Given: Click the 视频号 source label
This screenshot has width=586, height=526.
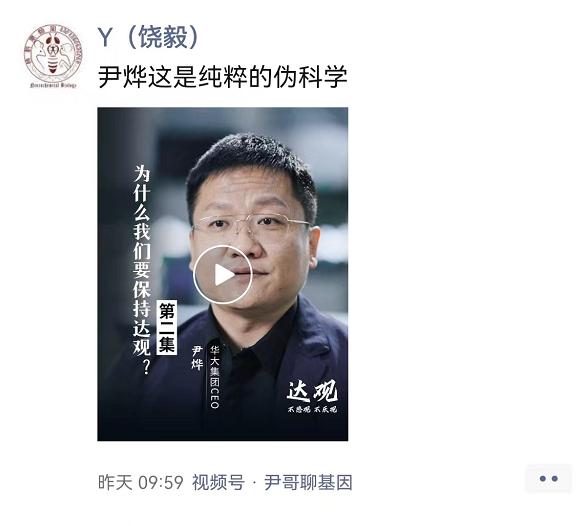Looking at the screenshot, I should [218, 482].
